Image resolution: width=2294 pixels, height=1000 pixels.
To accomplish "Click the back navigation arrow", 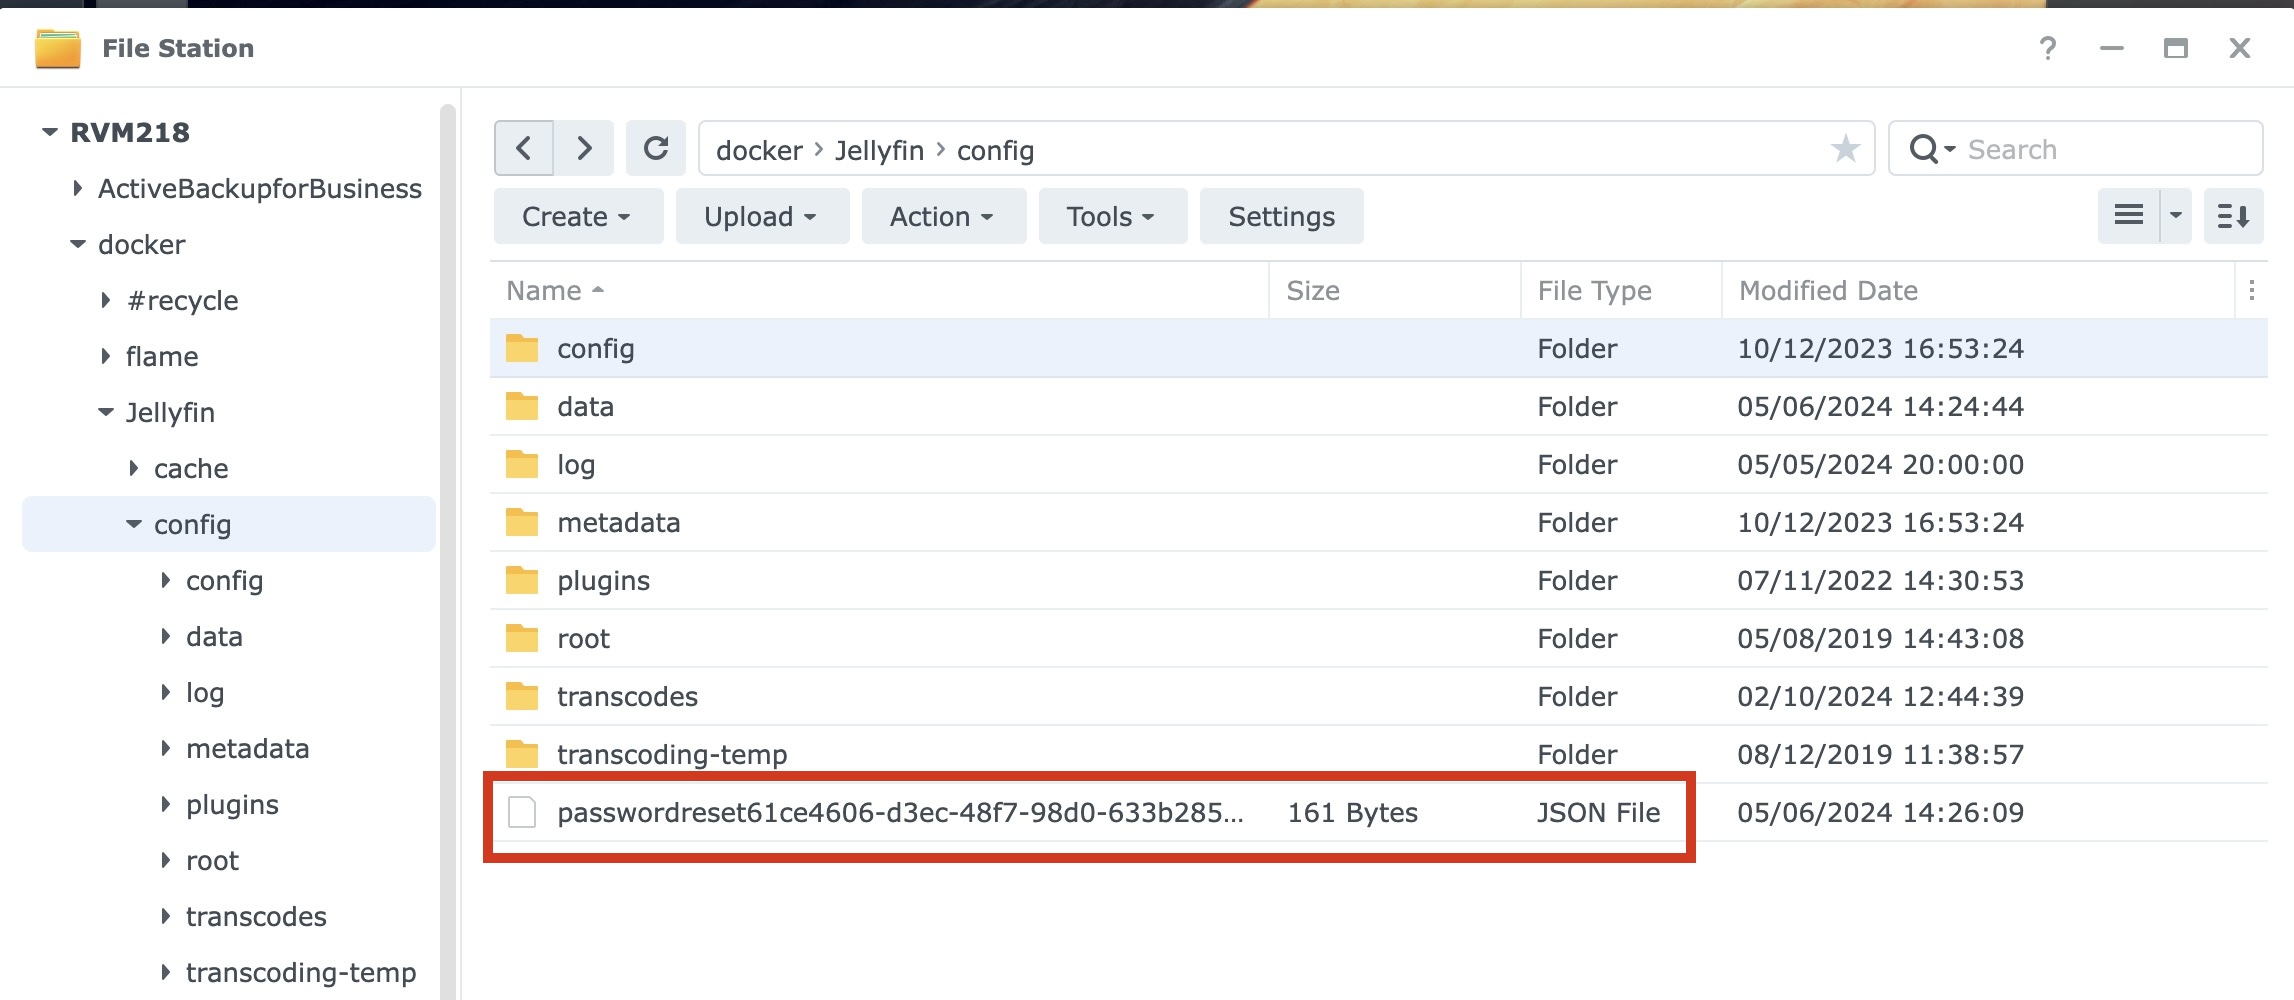I will pos(523,149).
